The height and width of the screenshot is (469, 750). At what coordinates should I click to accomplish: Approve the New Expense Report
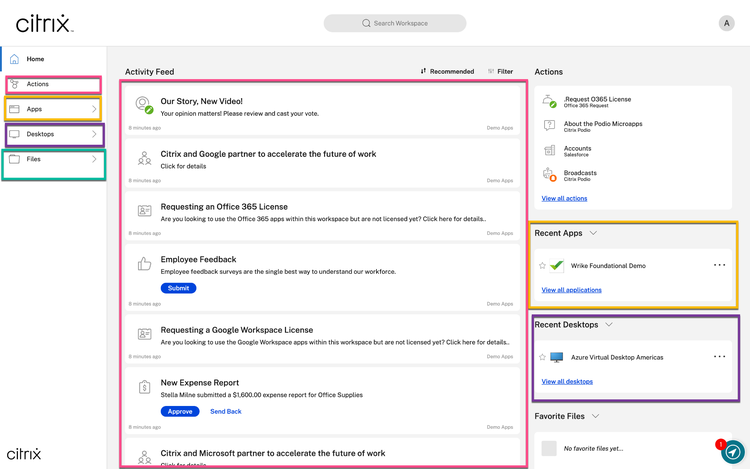(x=180, y=411)
